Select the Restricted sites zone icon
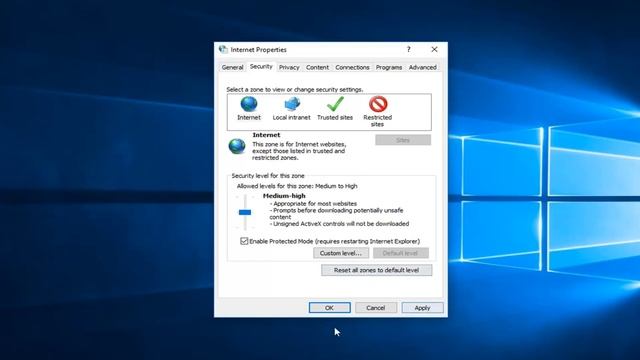This screenshot has width=640, height=360. pyautogui.click(x=378, y=104)
